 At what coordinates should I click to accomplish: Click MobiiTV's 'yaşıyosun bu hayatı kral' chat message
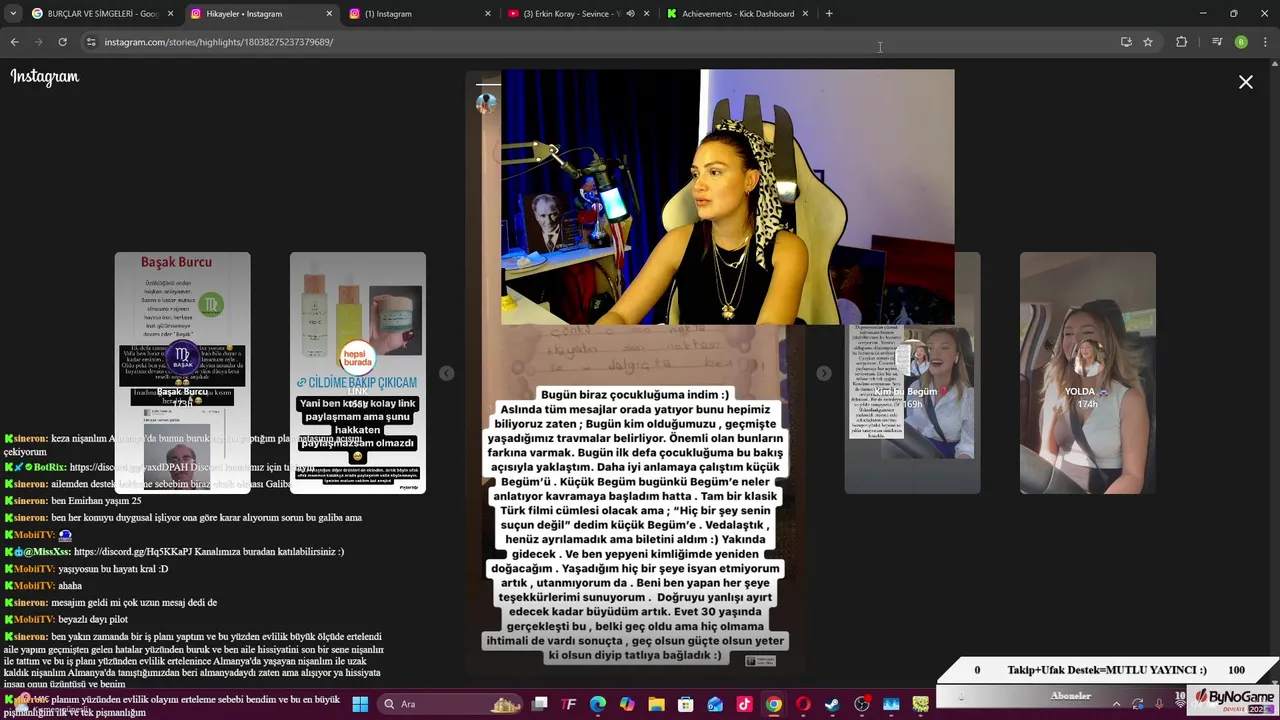(x=113, y=569)
